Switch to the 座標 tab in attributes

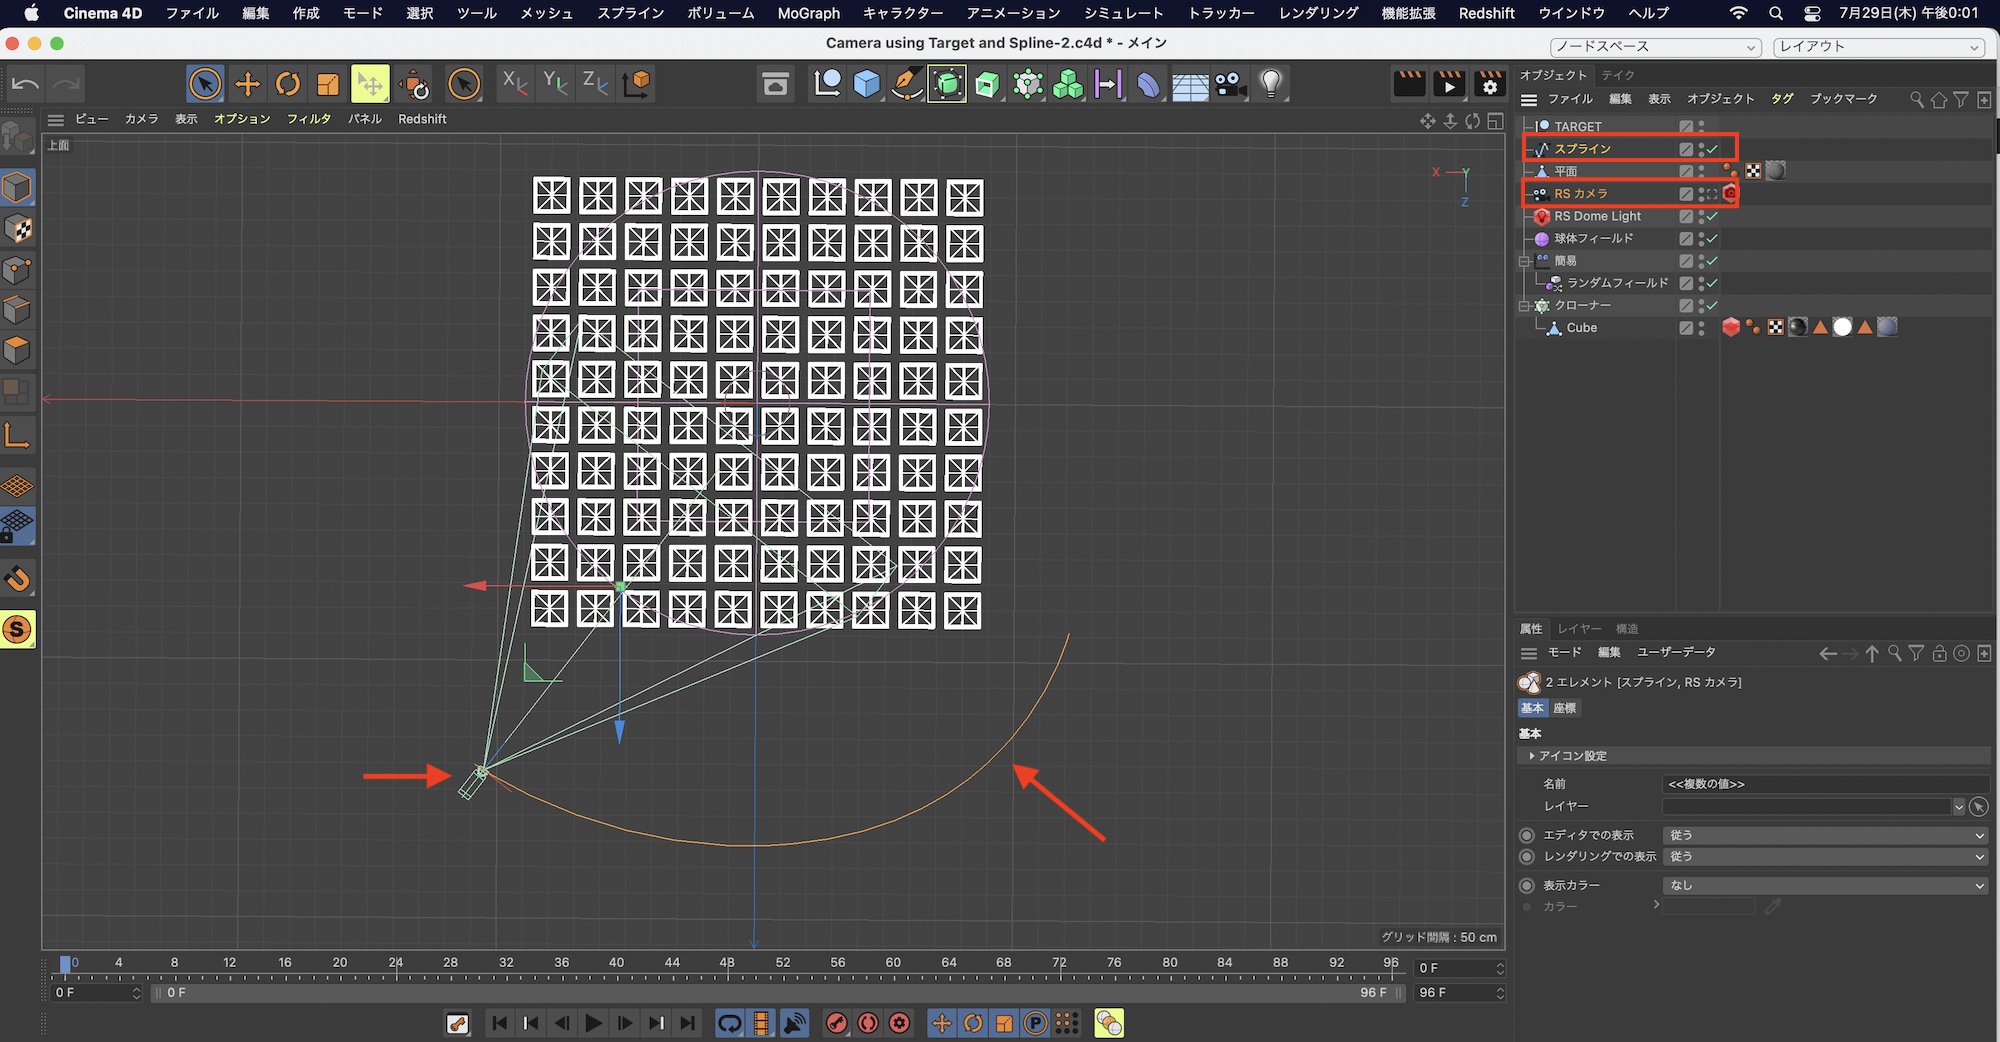coord(1564,708)
